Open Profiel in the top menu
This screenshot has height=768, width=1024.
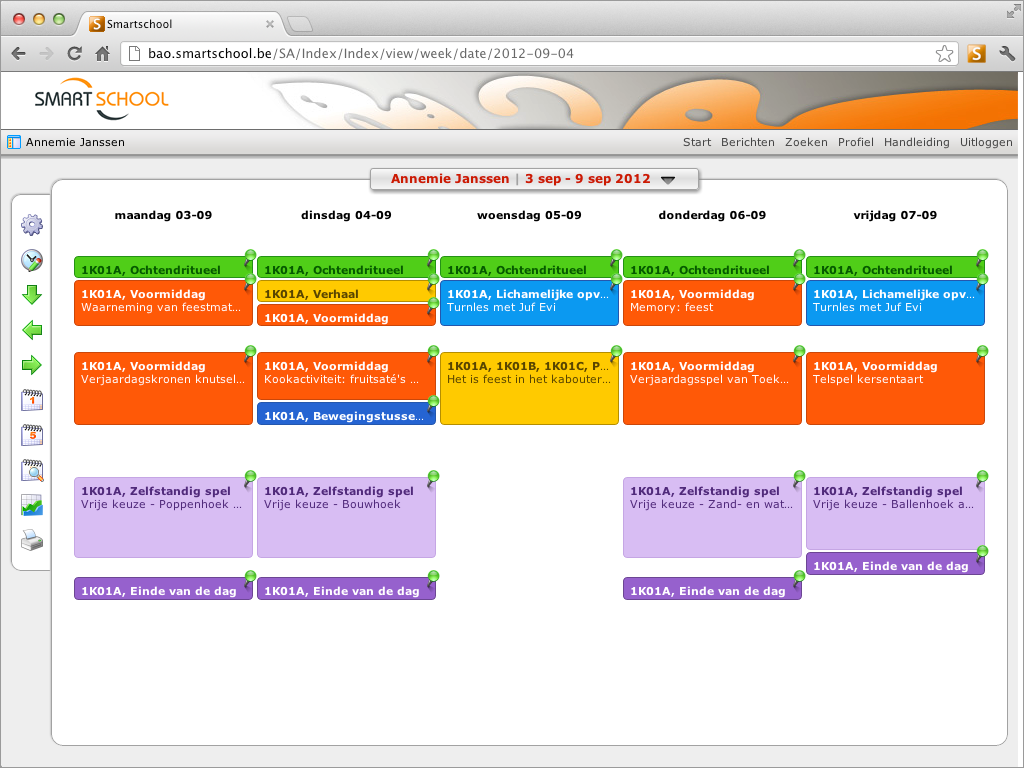pos(856,142)
